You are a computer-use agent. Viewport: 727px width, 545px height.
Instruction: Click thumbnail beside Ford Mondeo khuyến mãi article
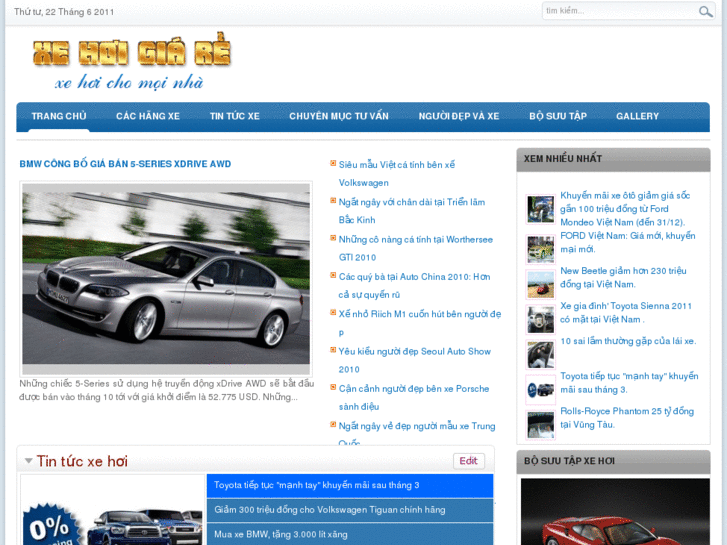point(541,209)
